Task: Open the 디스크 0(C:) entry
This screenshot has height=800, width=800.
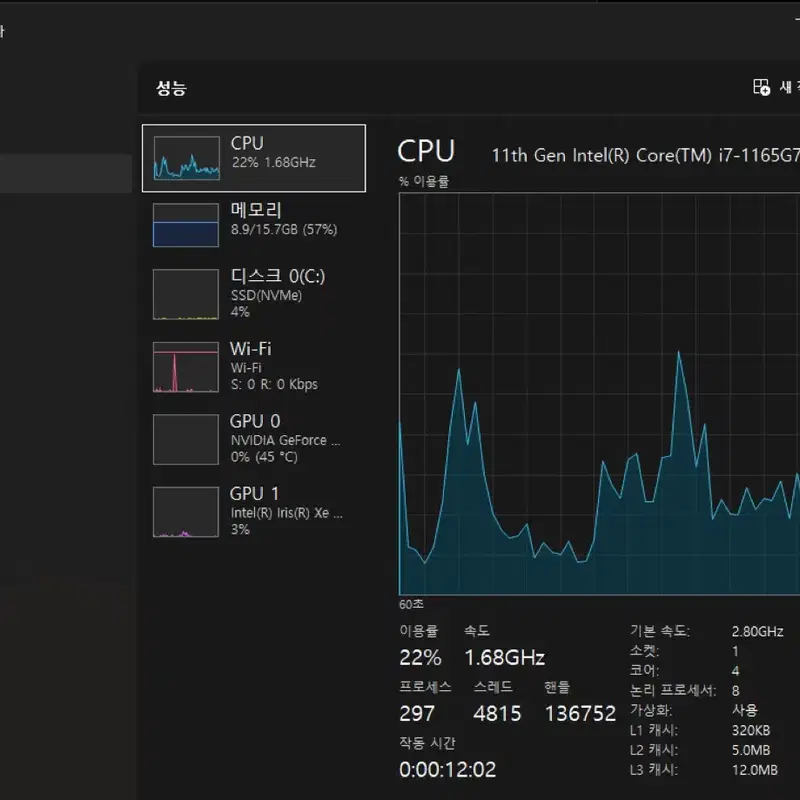Action: [254, 294]
